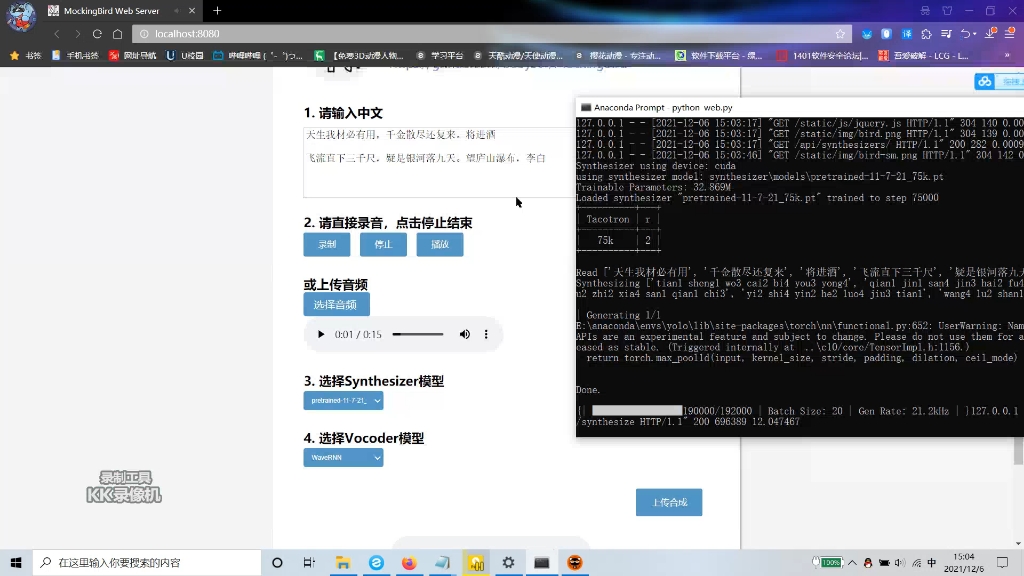Open KK录像机 recorder from the taskbar
The height and width of the screenshot is (576, 1024).
pos(475,562)
